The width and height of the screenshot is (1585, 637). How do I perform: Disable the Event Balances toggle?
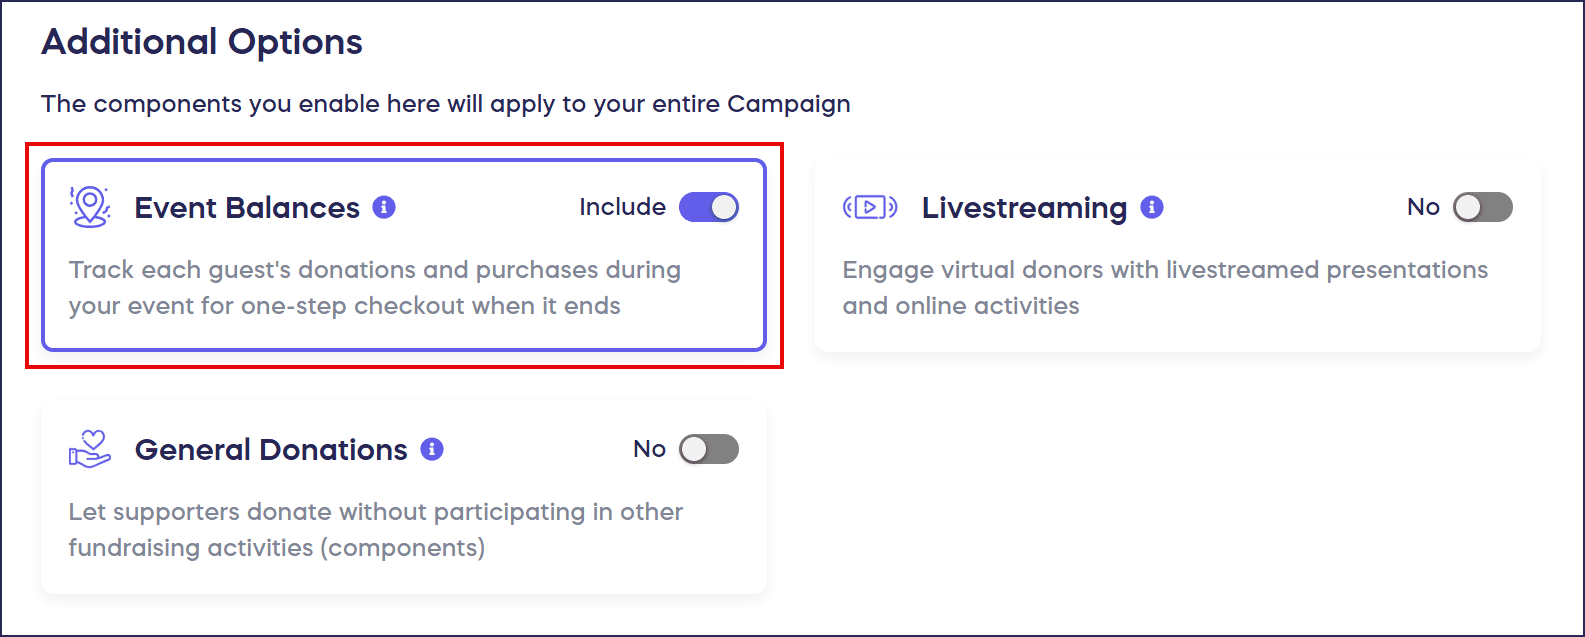pos(709,207)
